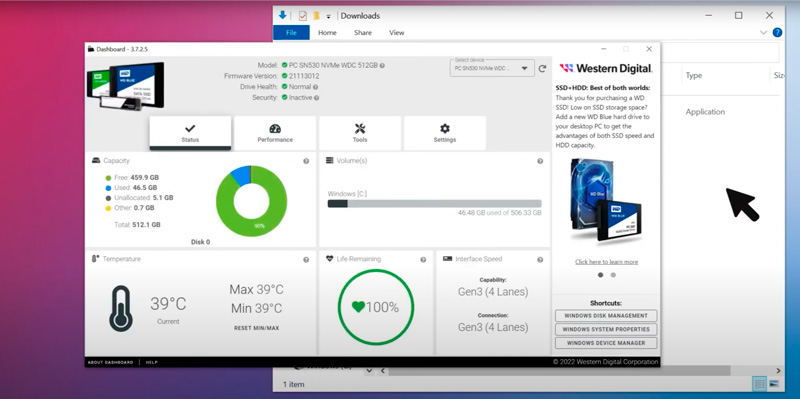Select the second ad carousel dot
Viewport: 800px width, 399px height.
pos(613,275)
